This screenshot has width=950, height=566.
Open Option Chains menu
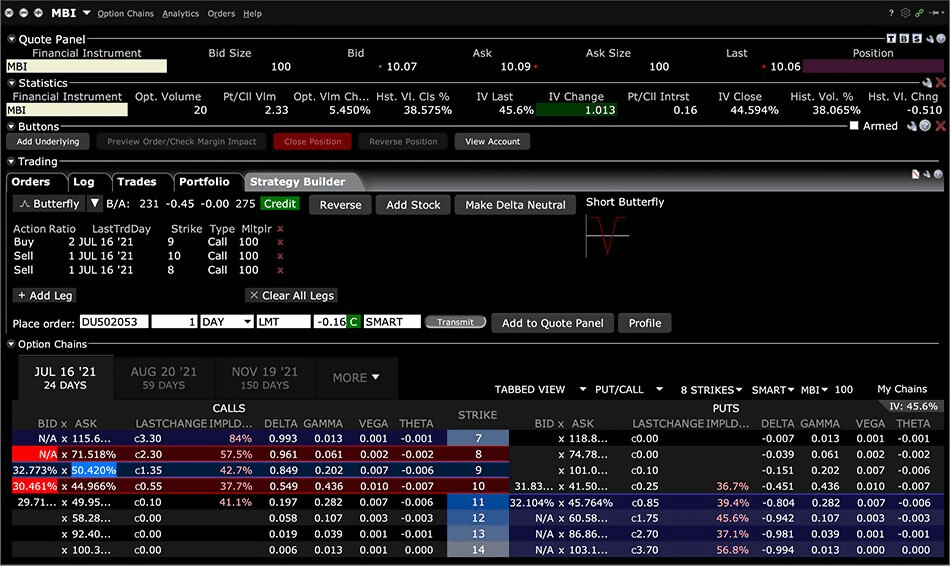[x=125, y=13]
